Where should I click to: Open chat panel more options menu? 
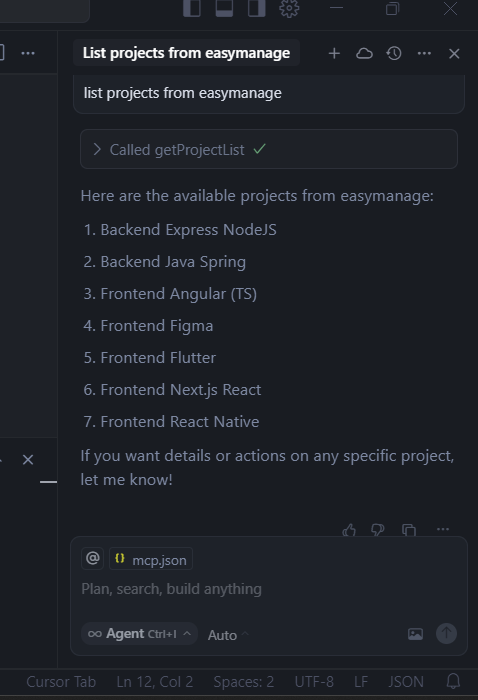tap(424, 54)
